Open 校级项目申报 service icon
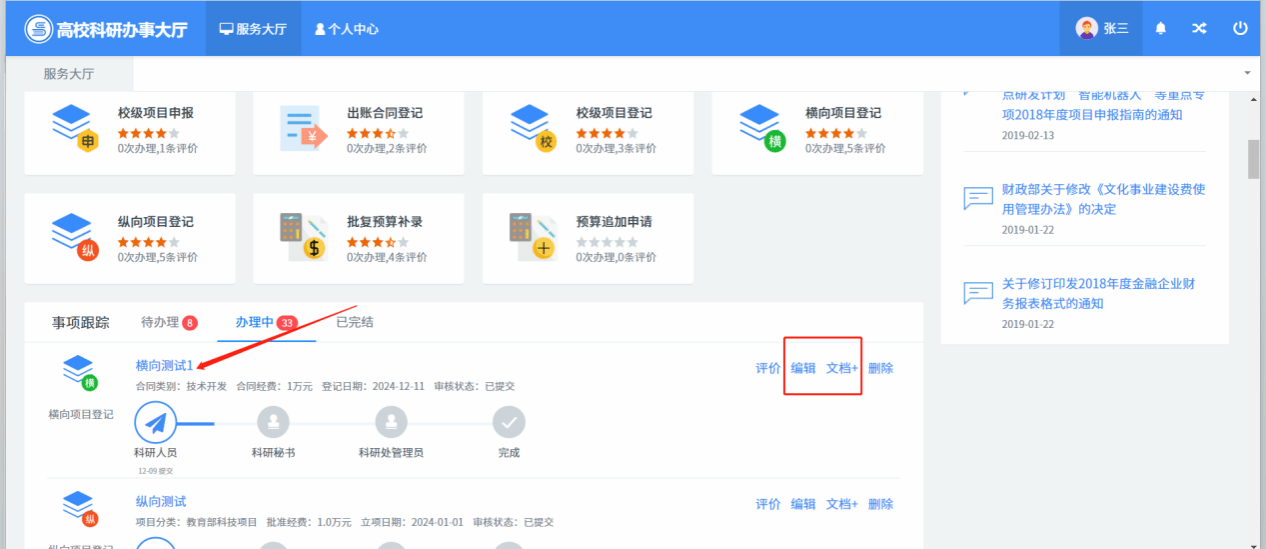Viewport: 1266px width, 549px height. (77, 128)
